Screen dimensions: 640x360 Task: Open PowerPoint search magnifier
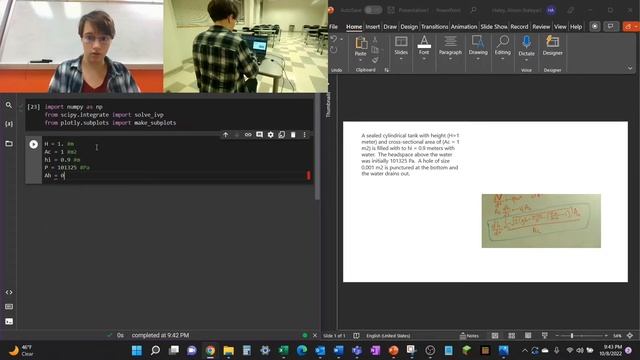pos(473,10)
